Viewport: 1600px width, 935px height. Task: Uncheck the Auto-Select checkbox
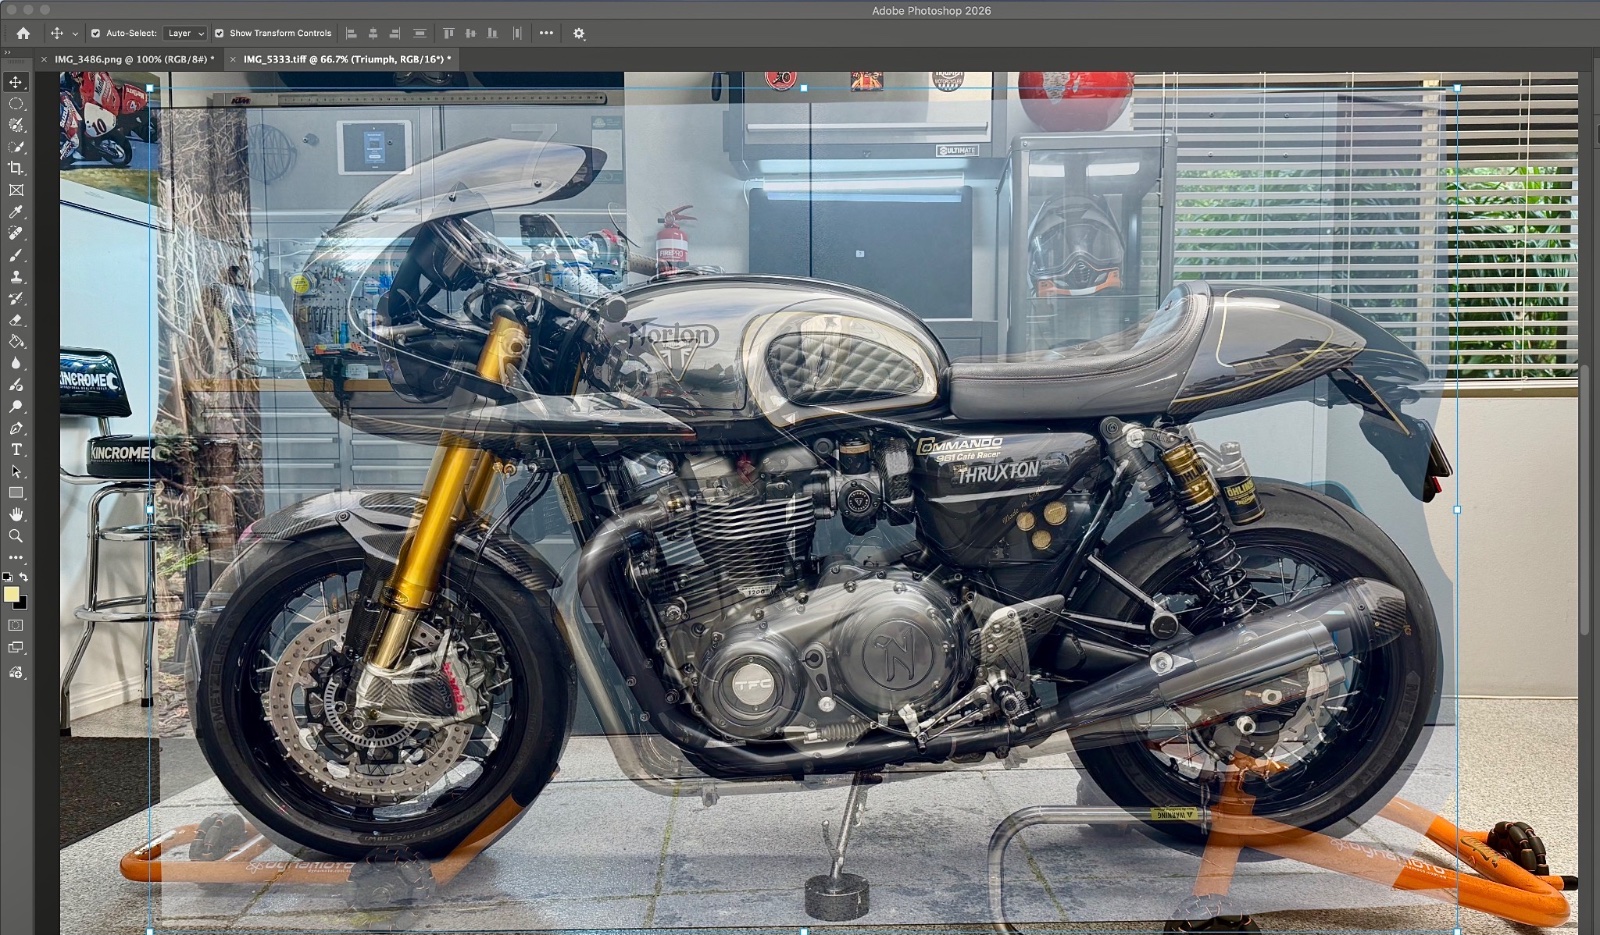(95, 33)
